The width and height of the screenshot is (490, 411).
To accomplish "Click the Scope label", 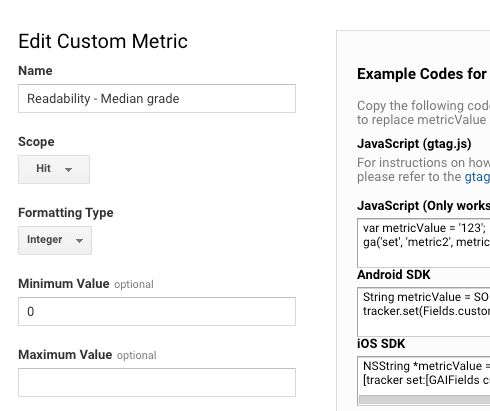I will coord(36,142).
